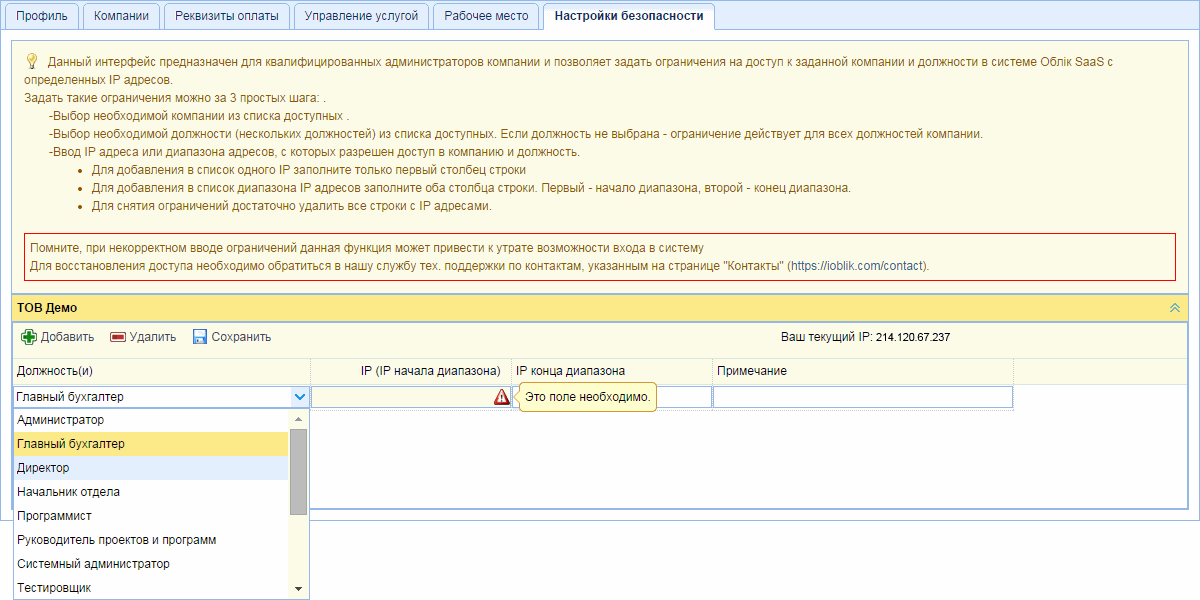Click the ТОВ Демо company title

47,308
